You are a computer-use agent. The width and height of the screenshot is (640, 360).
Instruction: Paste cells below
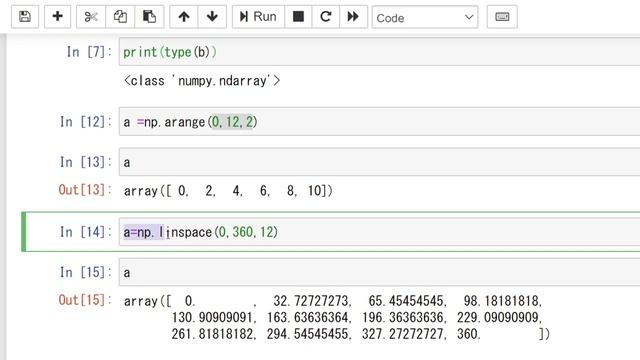149,17
